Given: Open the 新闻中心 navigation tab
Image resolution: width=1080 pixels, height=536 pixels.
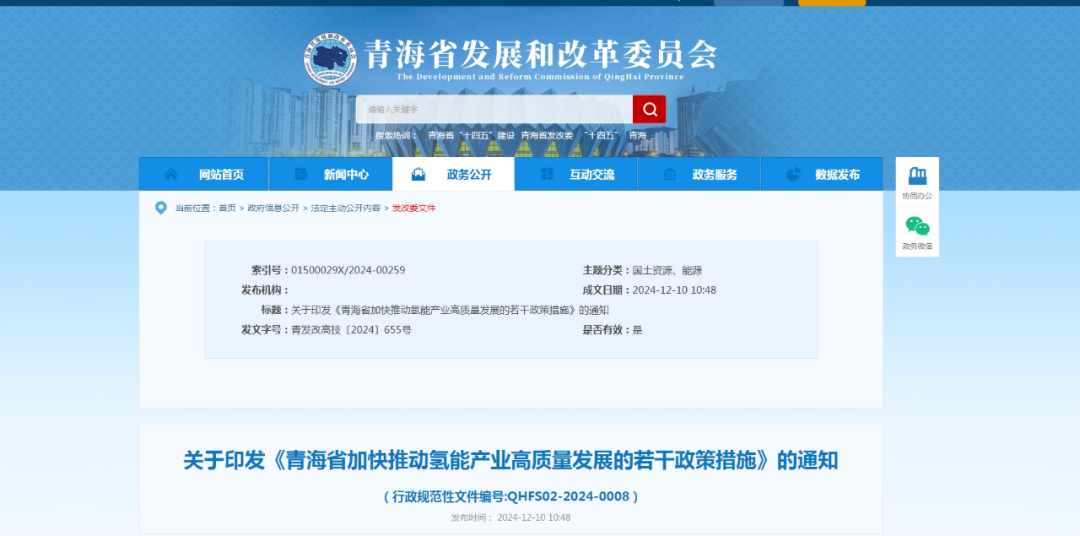Looking at the screenshot, I should tap(345, 174).
